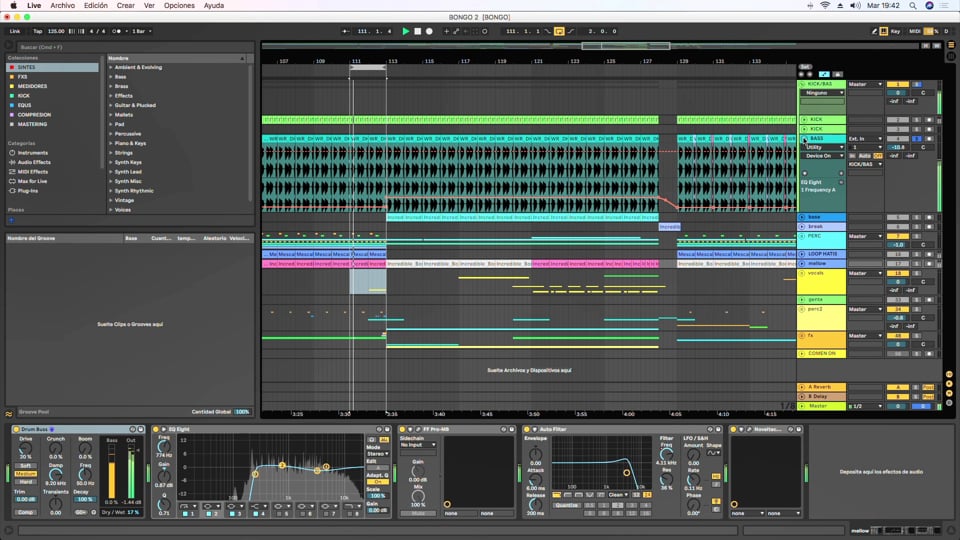Open the Opciones menu
Viewport: 960px width, 540px height.
tap(179, 6)
